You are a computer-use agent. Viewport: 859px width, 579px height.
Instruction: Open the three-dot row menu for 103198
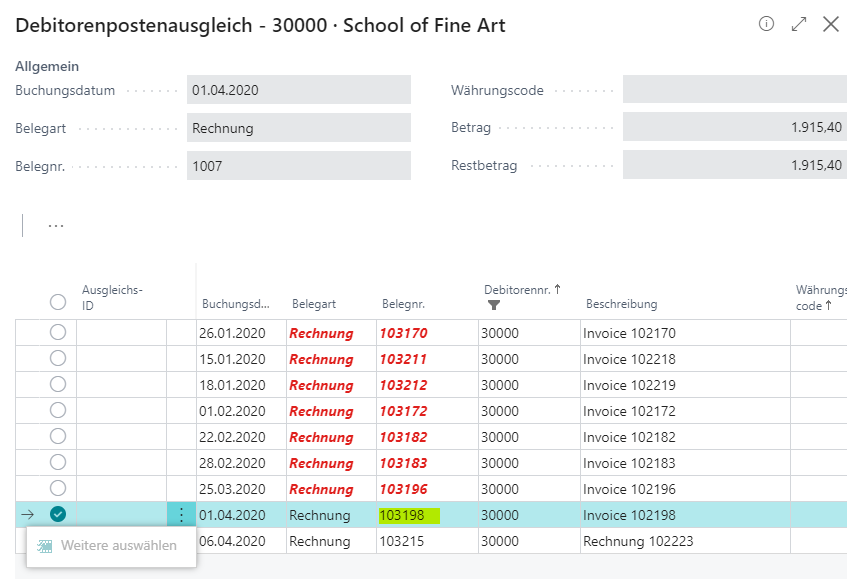coord(181,515)
